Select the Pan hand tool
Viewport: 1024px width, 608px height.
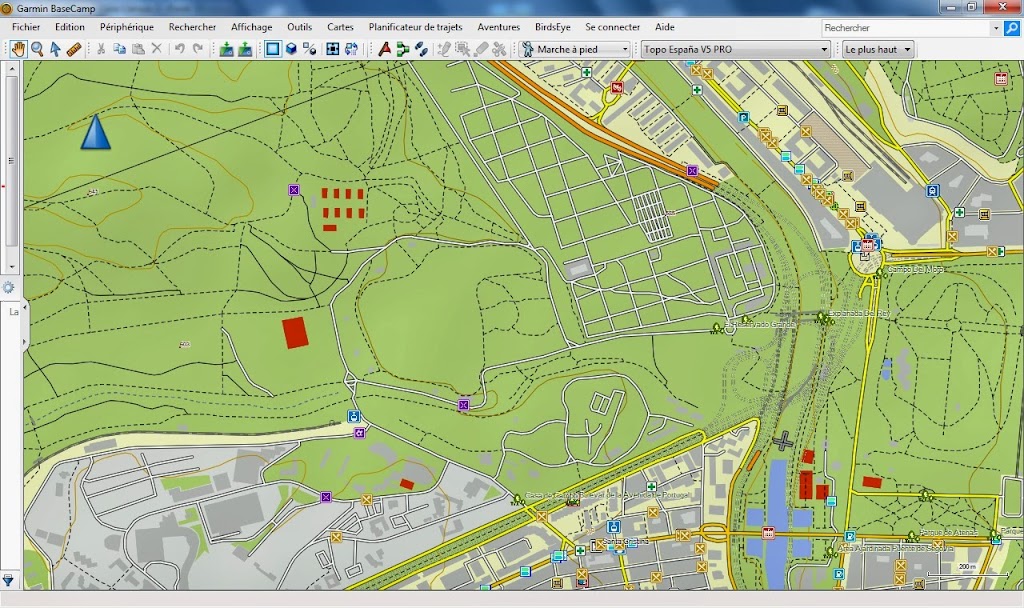tap(18, 49)
